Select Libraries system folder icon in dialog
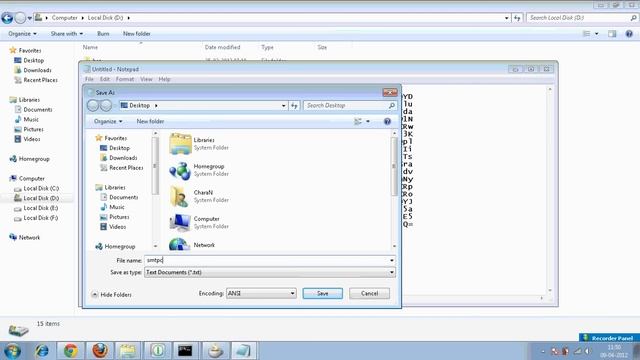 point(180,144)
